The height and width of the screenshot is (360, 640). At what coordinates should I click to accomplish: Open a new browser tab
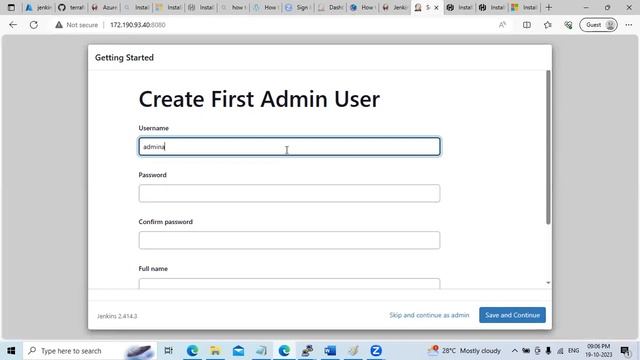(x=549, y=7)
